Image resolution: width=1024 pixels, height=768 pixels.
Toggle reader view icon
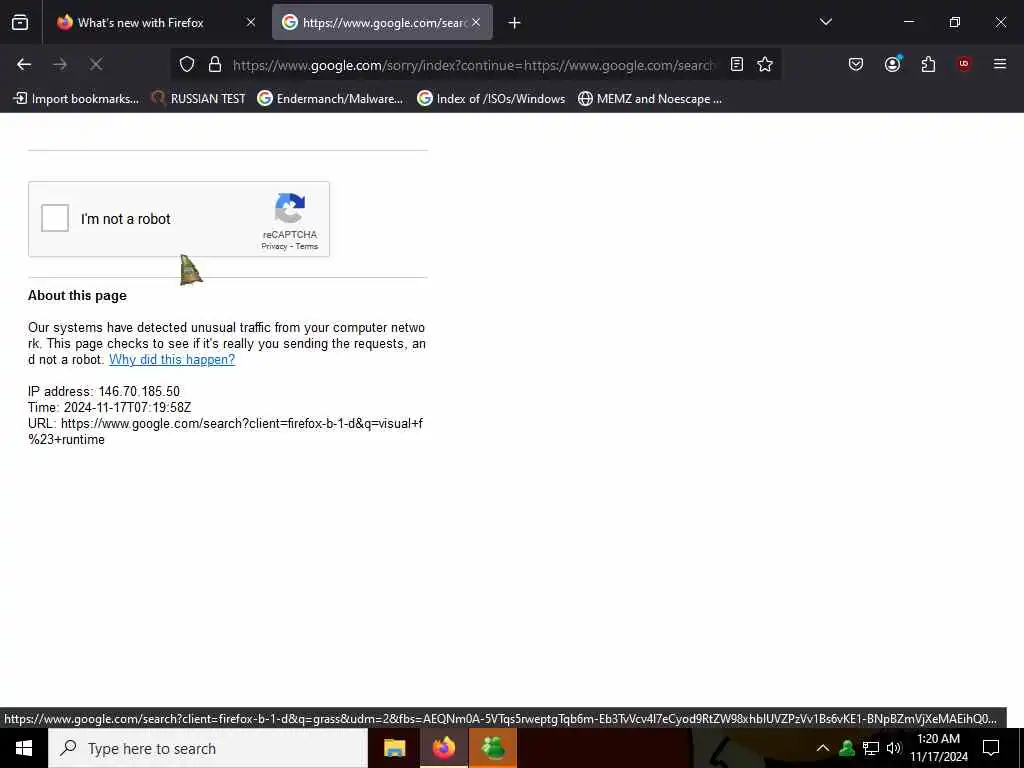(737, 65)
